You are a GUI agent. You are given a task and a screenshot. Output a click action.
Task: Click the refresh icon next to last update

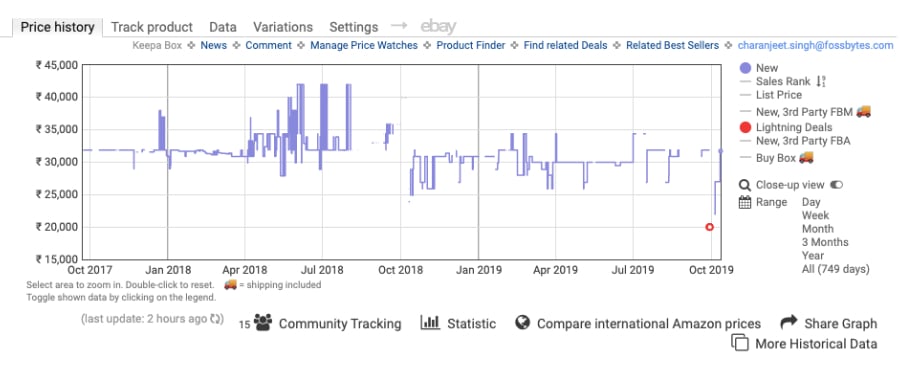click(x=216, y=319)
